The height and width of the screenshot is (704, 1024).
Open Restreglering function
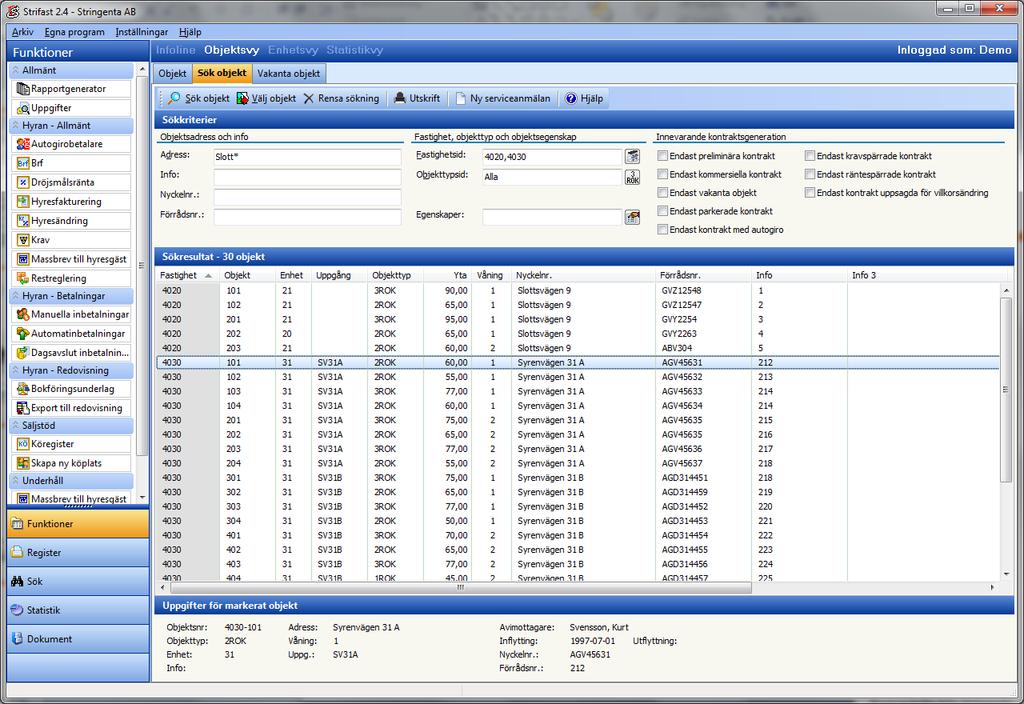coord(71,278)
